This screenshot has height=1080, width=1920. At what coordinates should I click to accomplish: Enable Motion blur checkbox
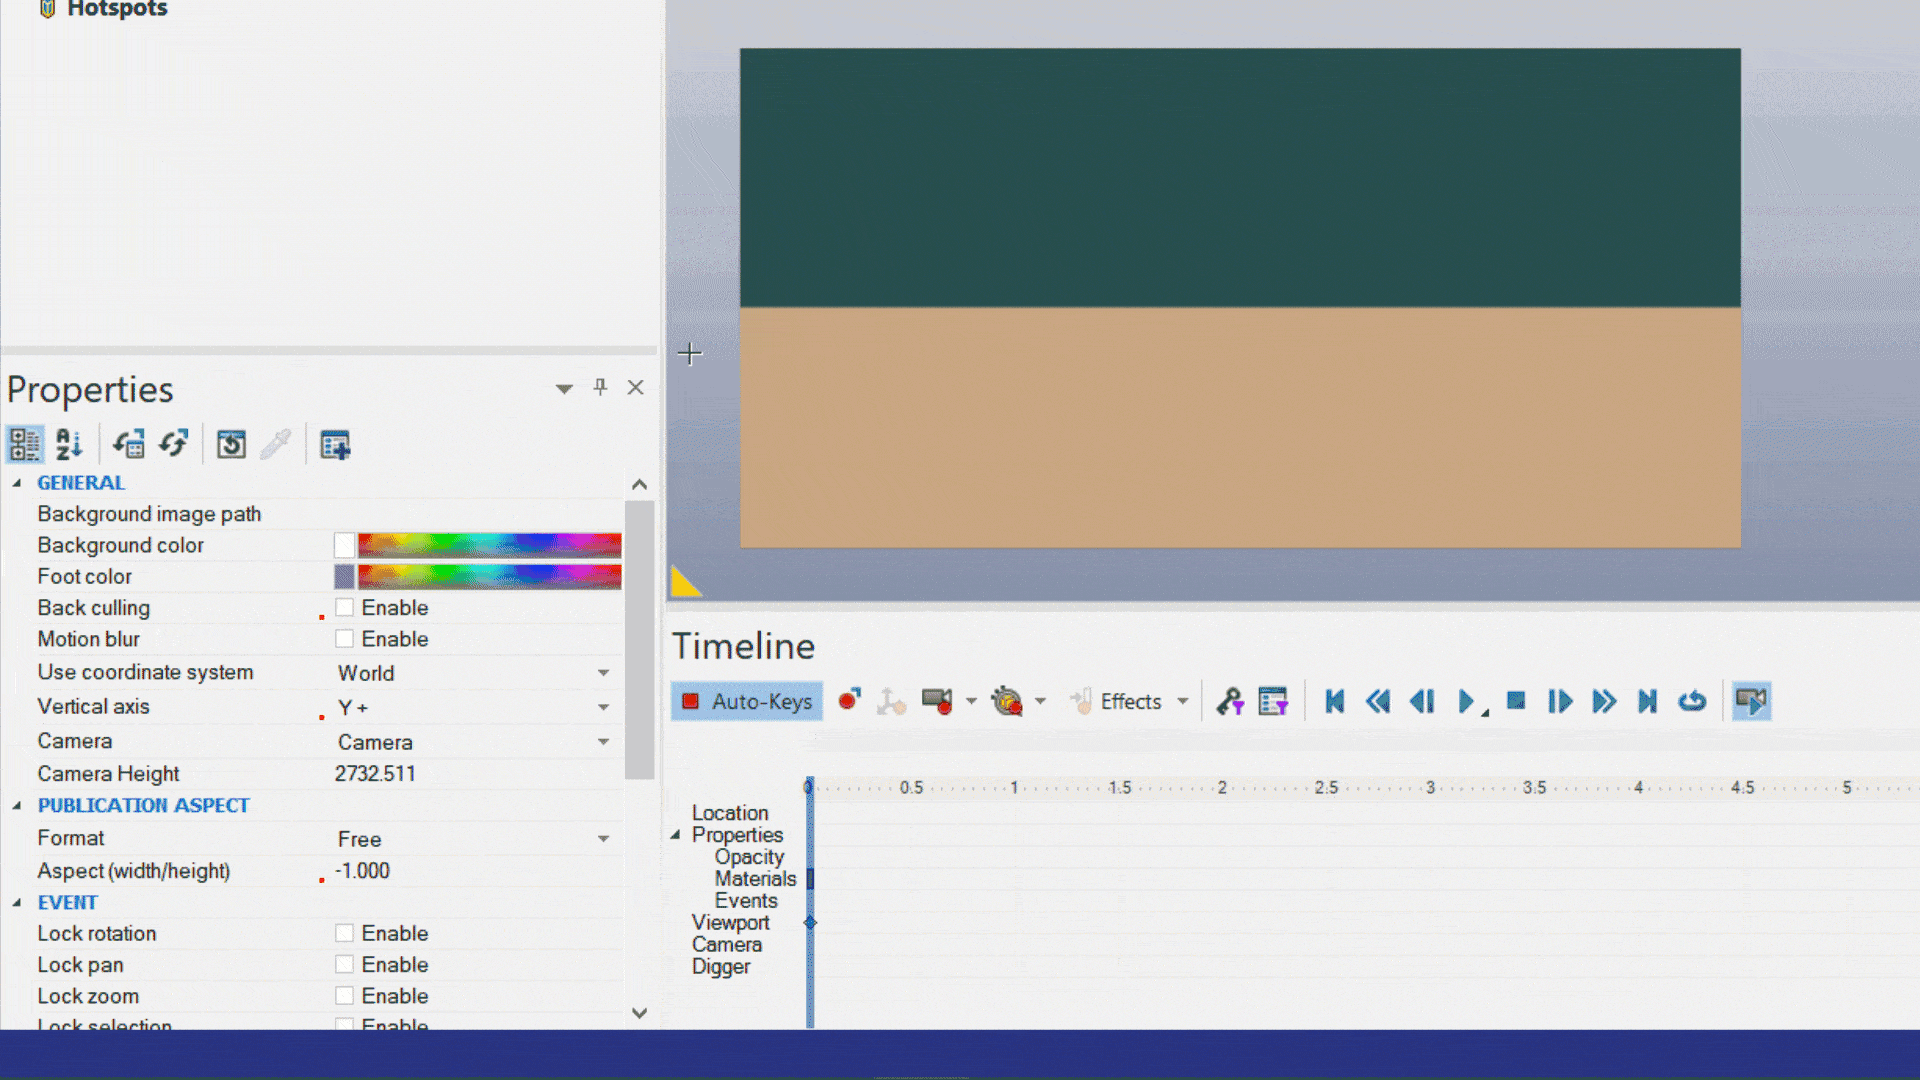(344, 640)
